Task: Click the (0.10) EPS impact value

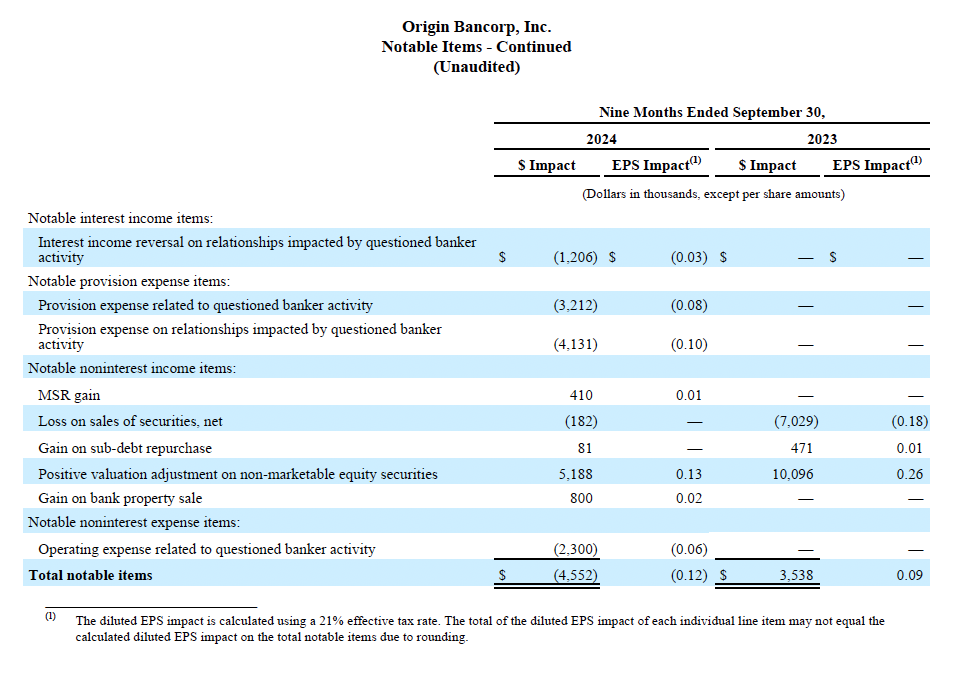Action: (689, 344)
